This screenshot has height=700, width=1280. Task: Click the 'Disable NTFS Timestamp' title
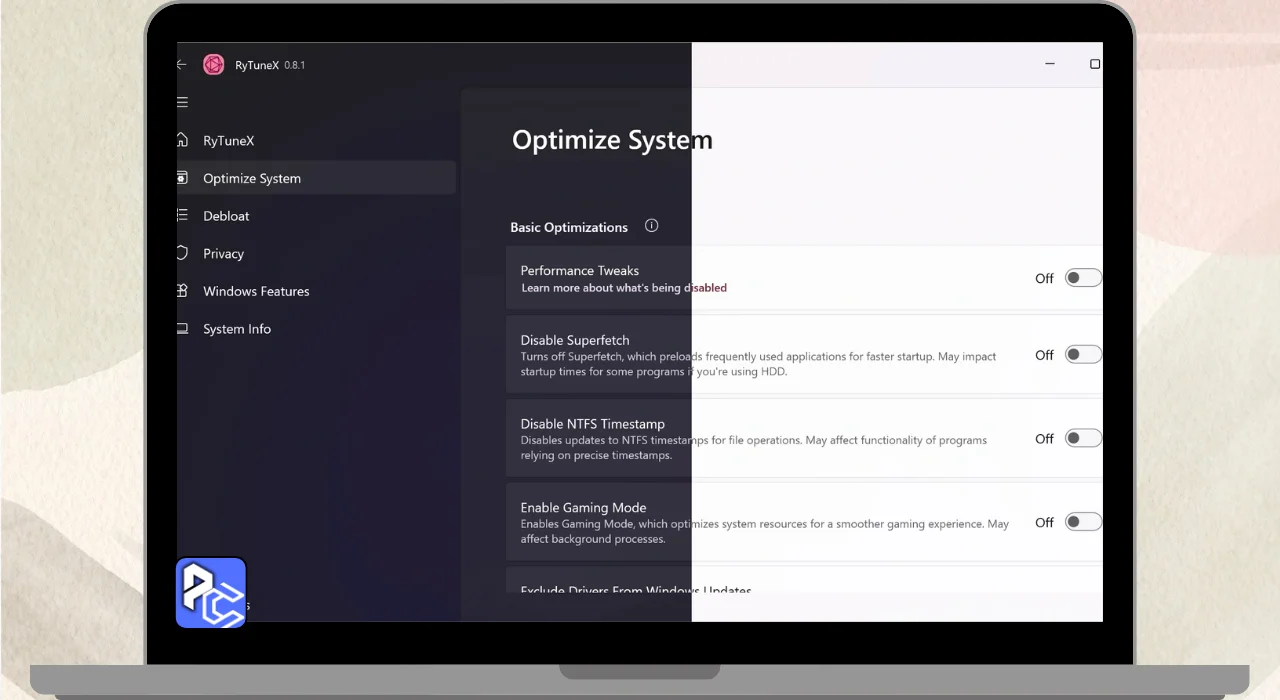pyautogui.click(x=593, y=424)
